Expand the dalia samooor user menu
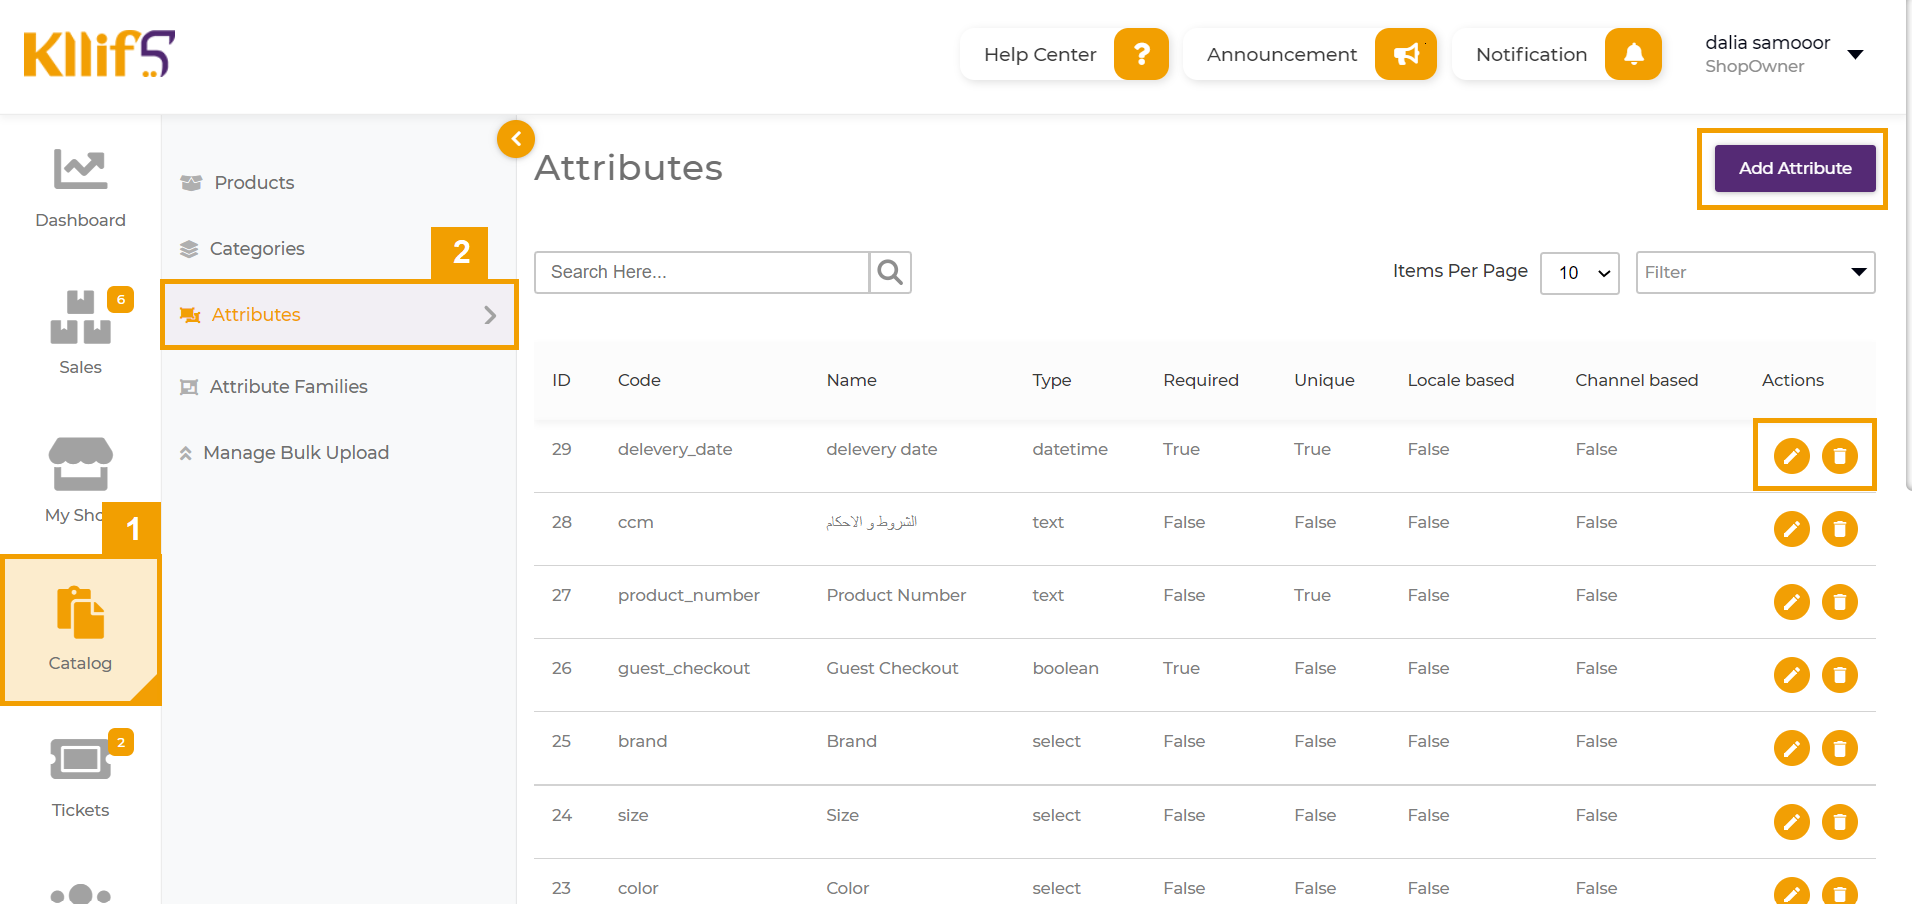 (x=1856, y=54)
